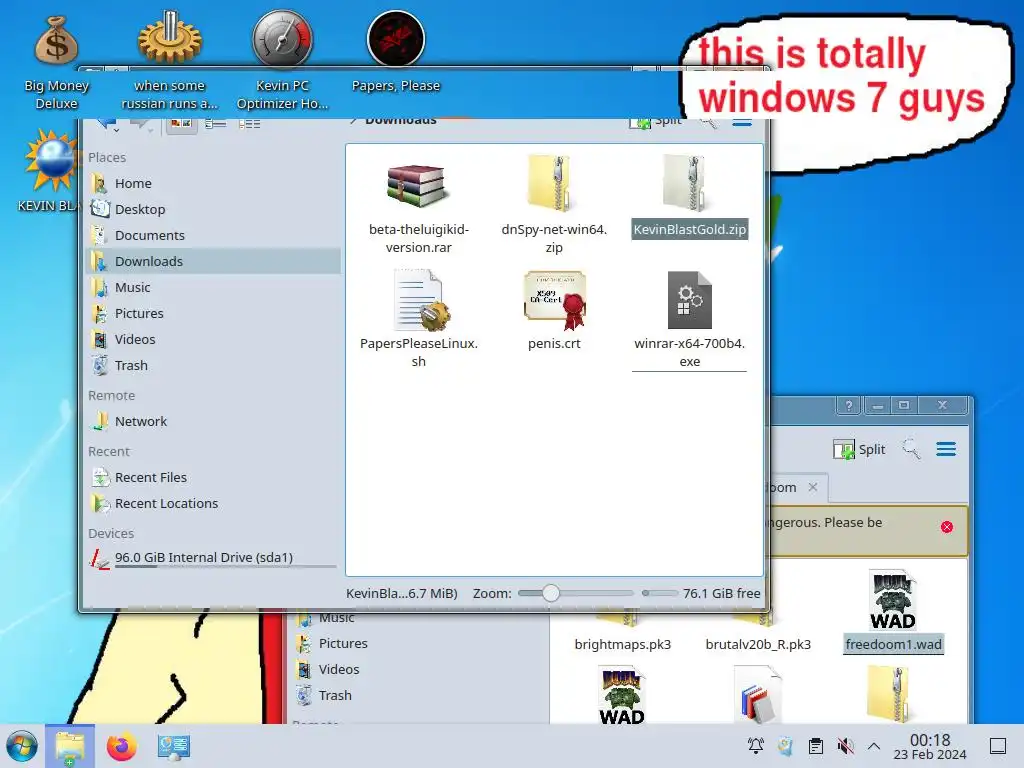Open Videos in the front window Places
The width and height of the screenshot is (1024, 768).
point(213,340)
